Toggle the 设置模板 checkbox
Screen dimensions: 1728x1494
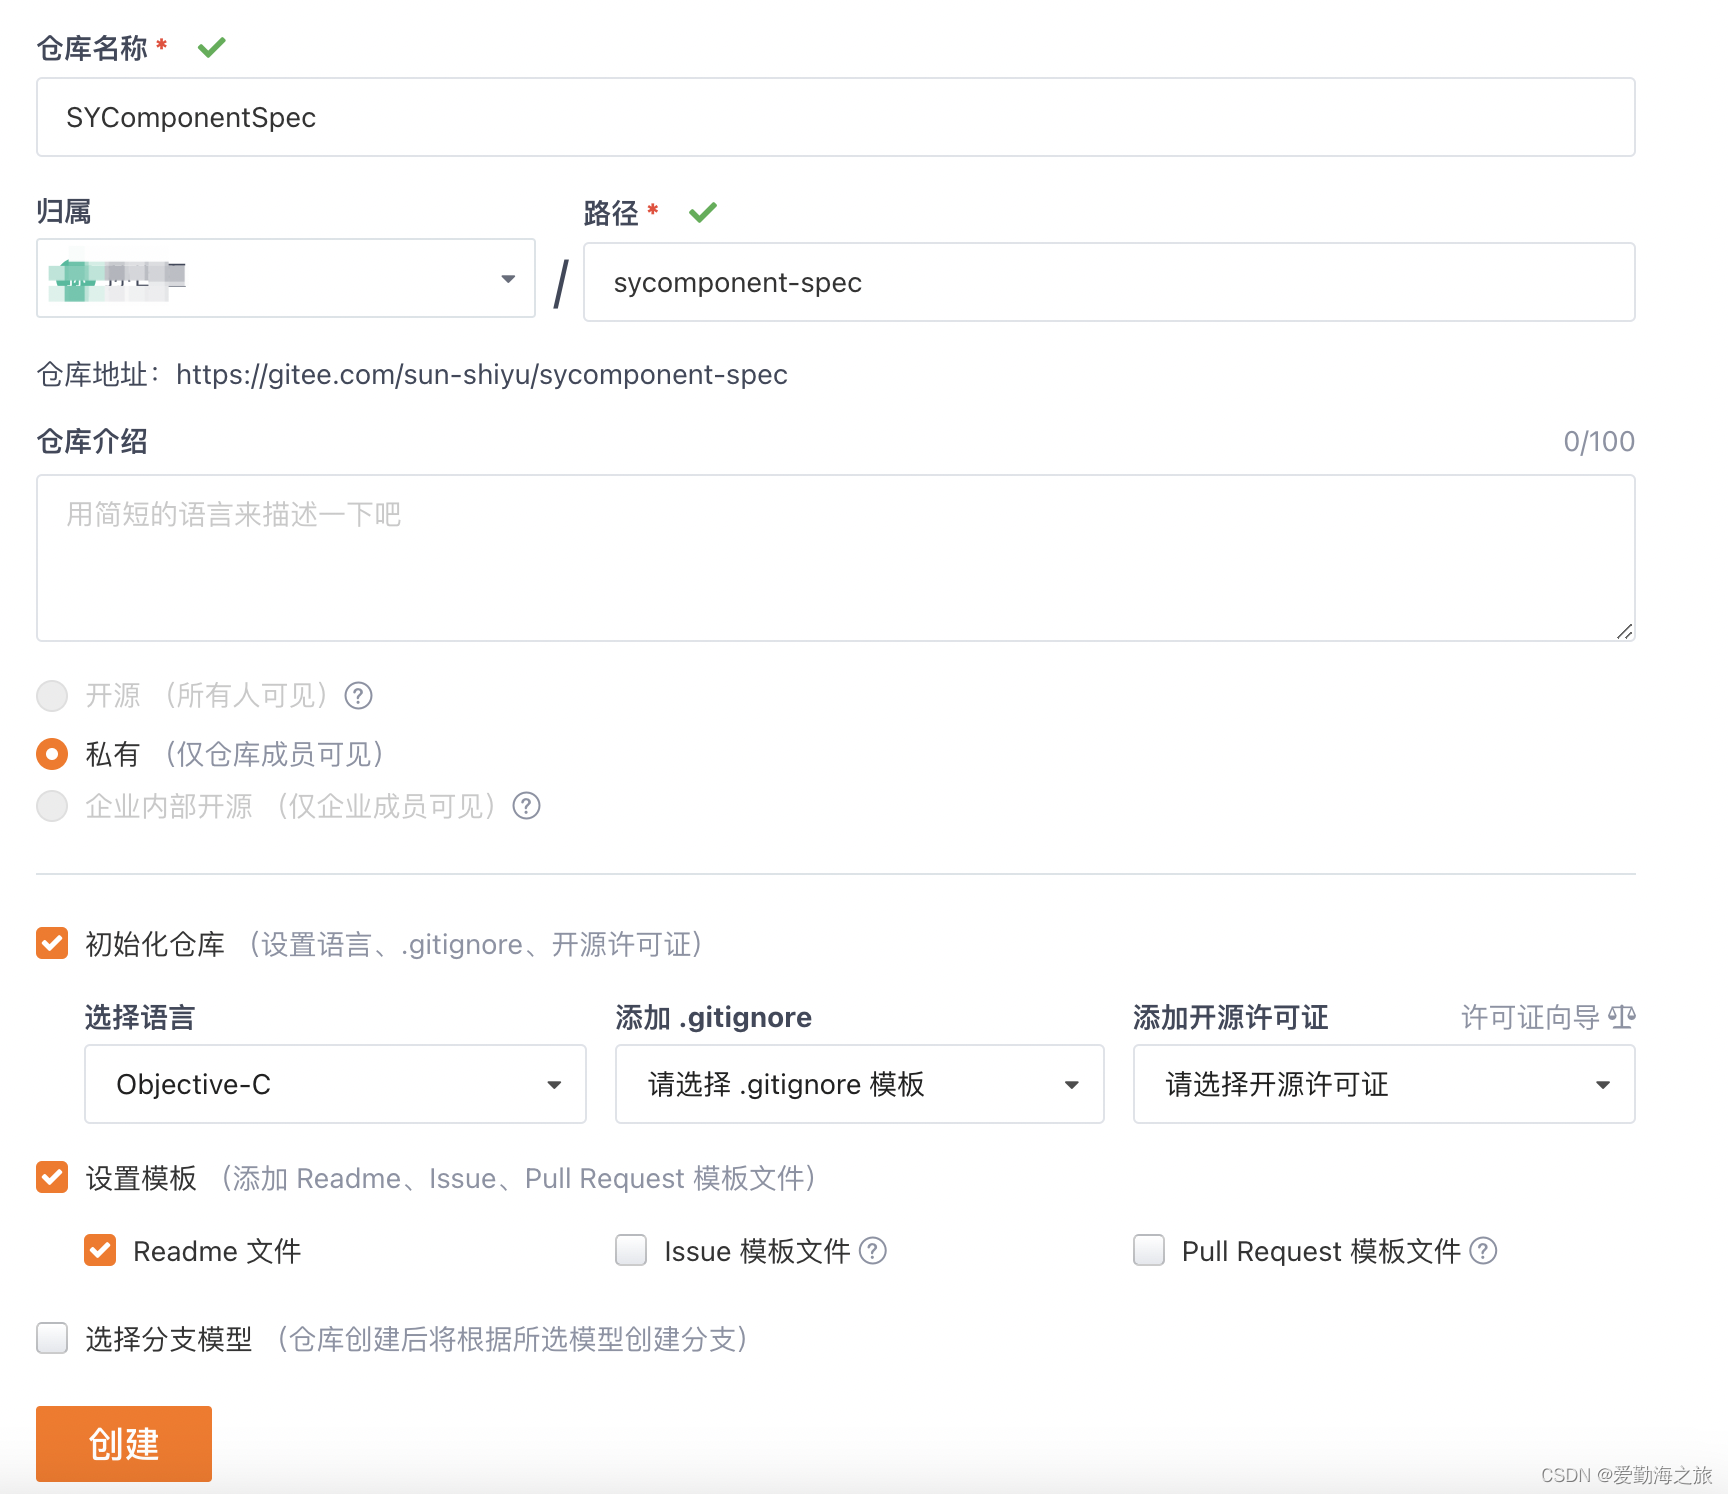[x=52, y=1177]
